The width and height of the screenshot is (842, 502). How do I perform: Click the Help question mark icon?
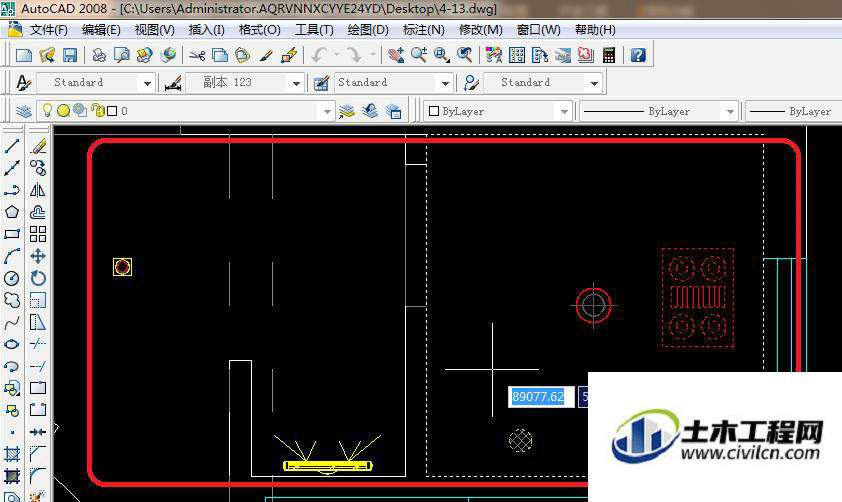[637, 55]
